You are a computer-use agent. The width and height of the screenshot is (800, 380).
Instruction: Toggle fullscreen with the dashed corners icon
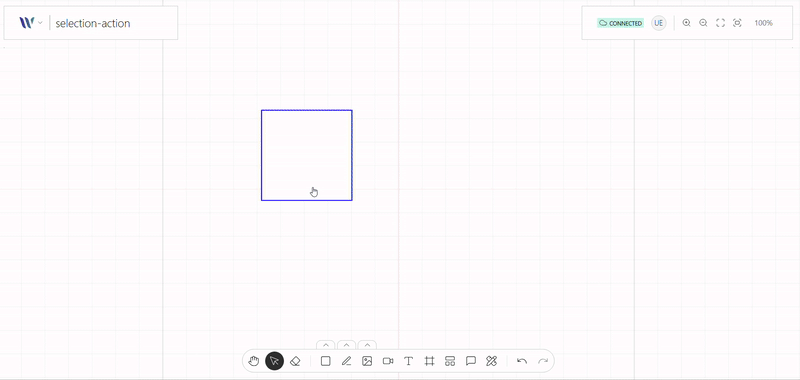[x=720, y=23]
